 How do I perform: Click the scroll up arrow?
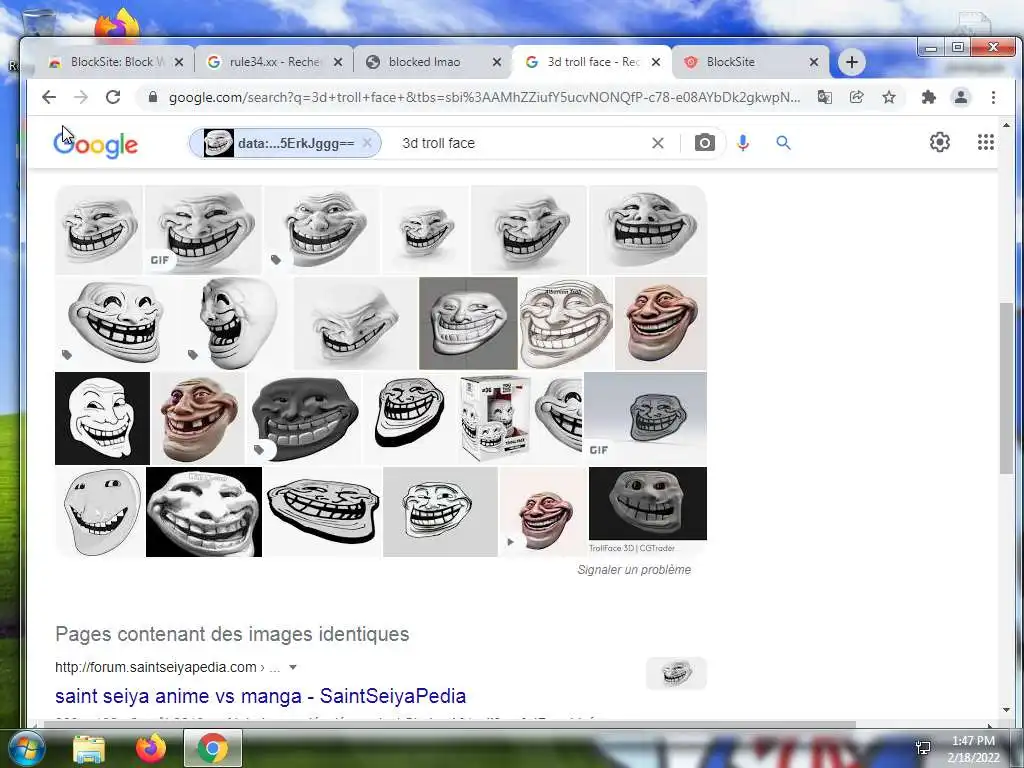[x=1006, y=125]
